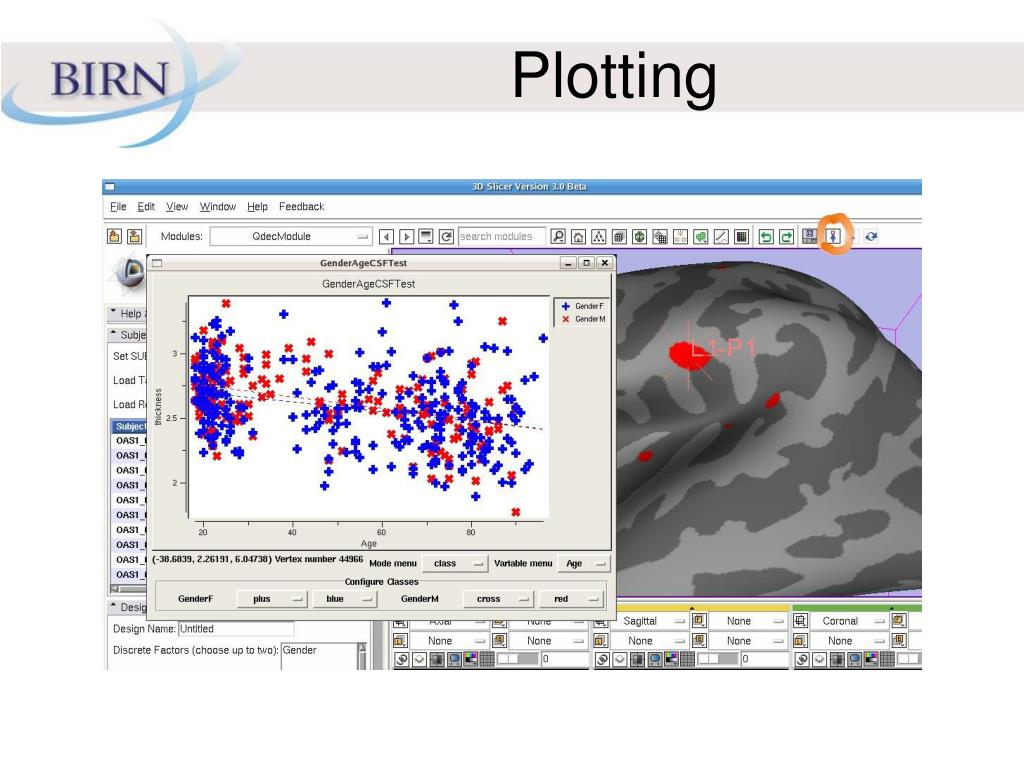This screenshot has width=1024, height=768.
Task: Open the Coronal orientation dropdown
Action: [849, 620]
